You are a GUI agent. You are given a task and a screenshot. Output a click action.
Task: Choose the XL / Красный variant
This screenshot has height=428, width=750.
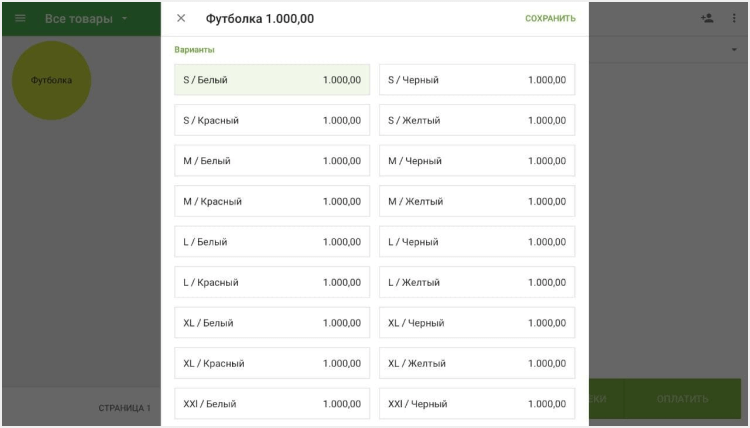click(272, 363)
